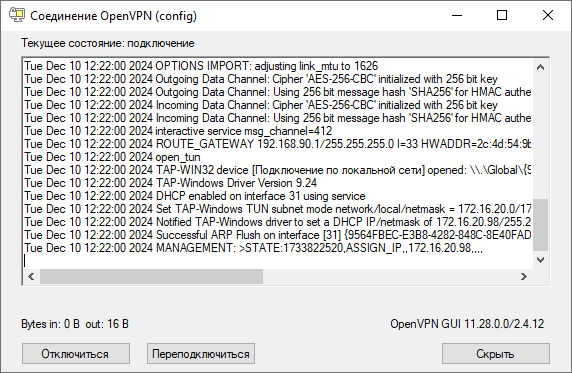
Task: Click the log scroll down arrow
Action: (541, 260)
